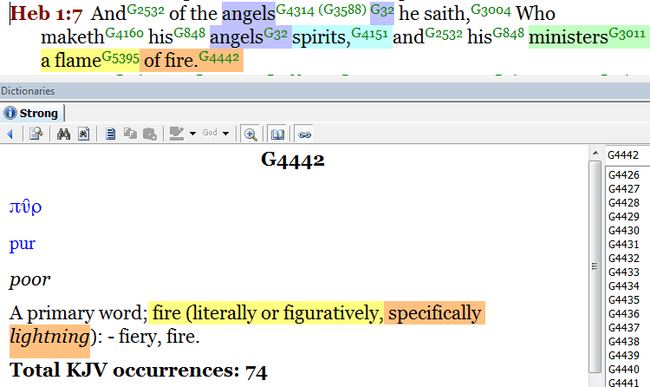The image size is (650, 387).
Task: Open Strong's number G3011 after ministers
Action: pos(627,33)
